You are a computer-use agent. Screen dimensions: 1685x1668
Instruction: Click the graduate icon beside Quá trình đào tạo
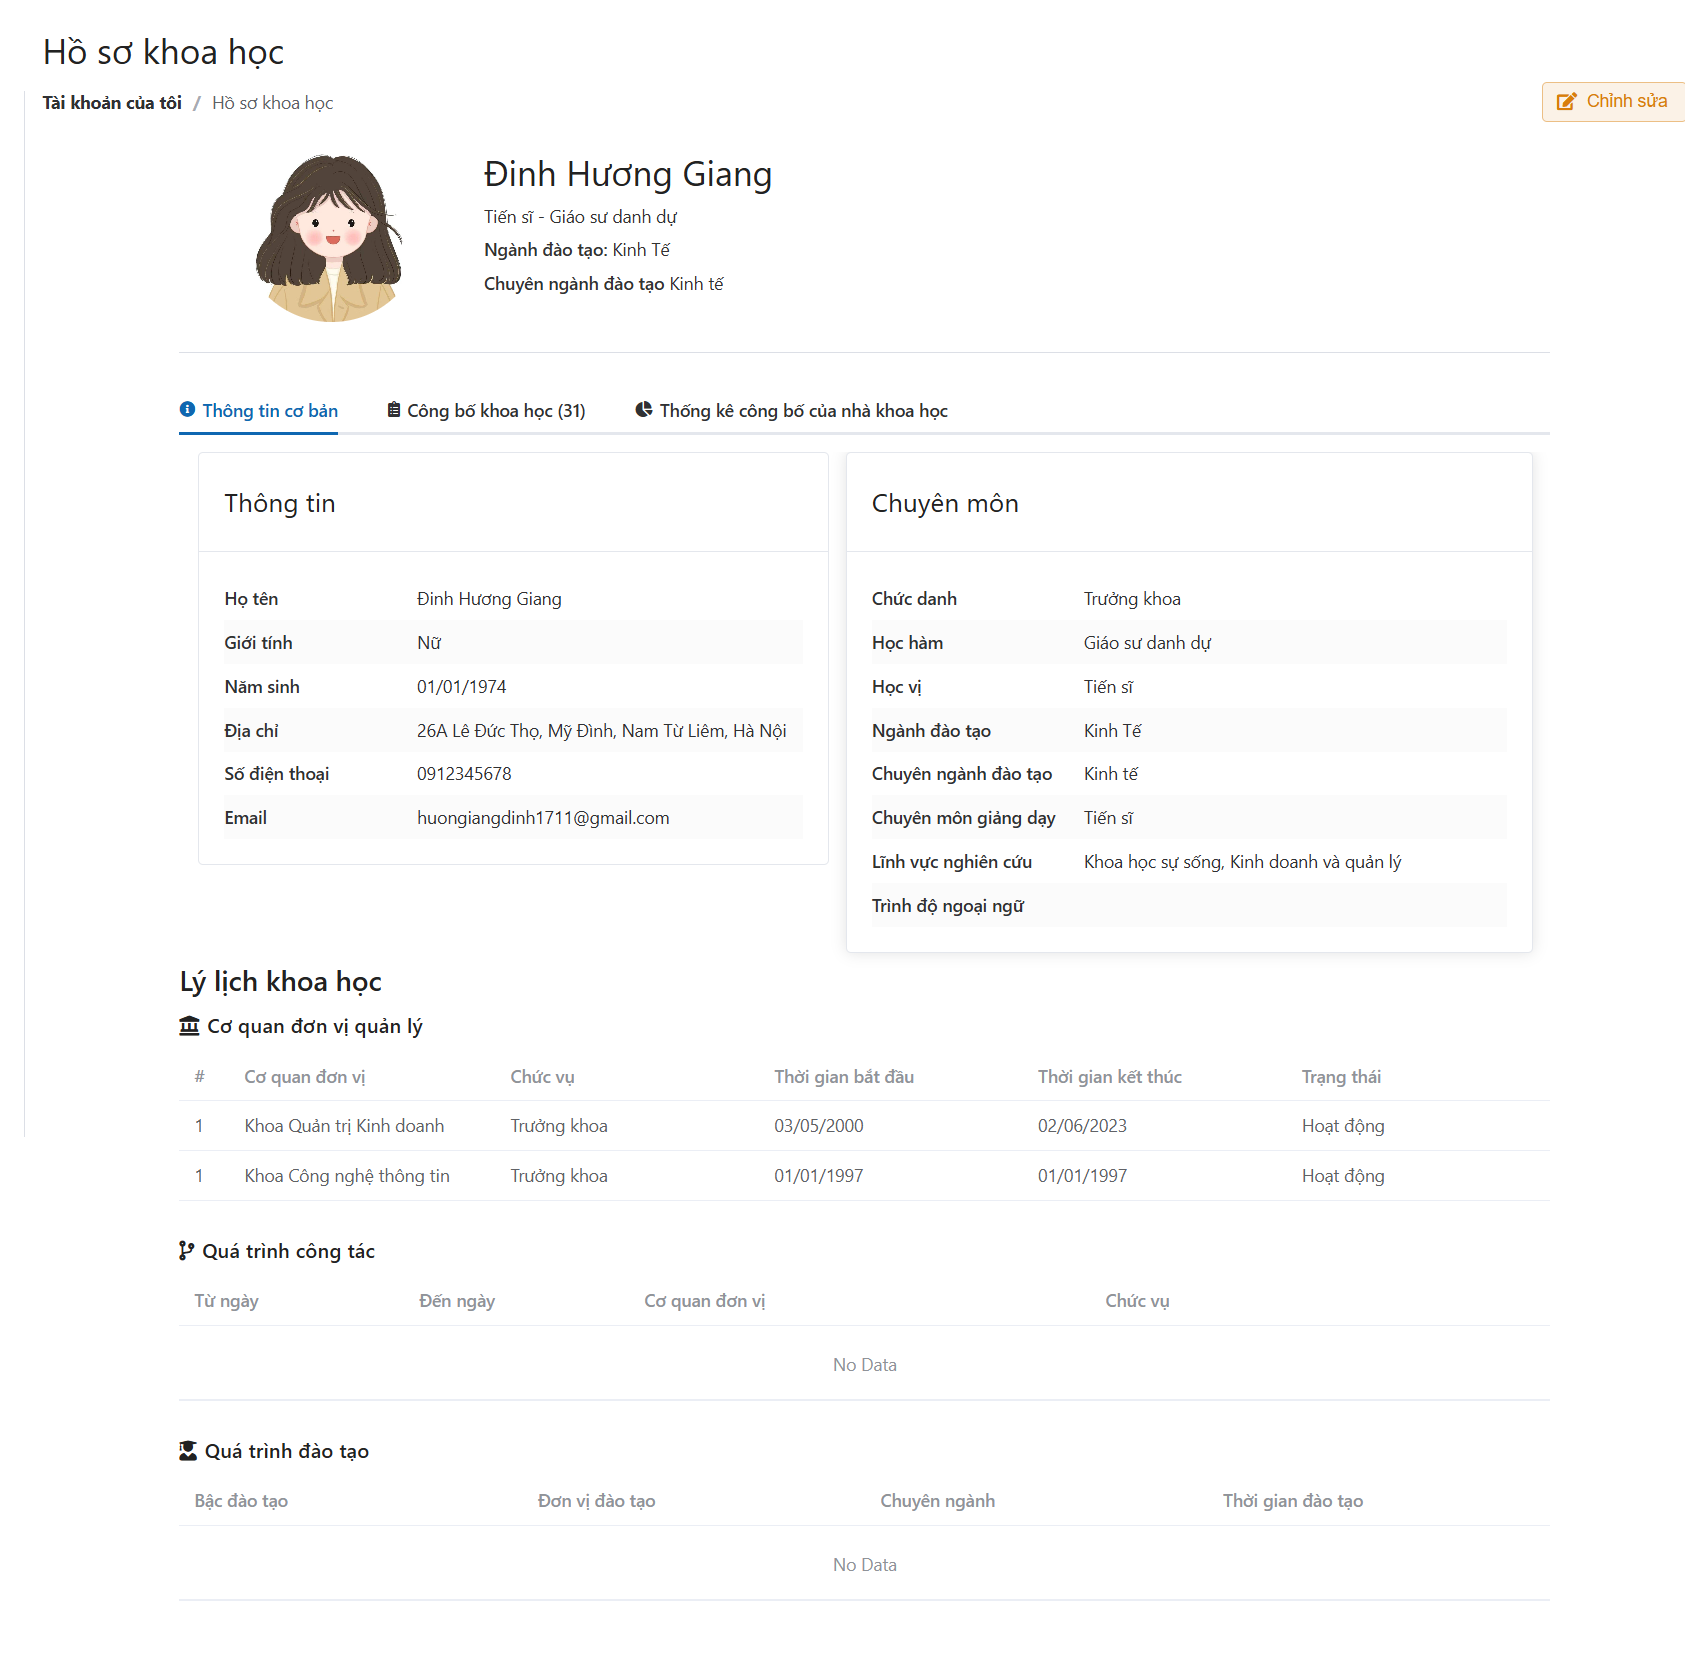[x=188, y=1451]
